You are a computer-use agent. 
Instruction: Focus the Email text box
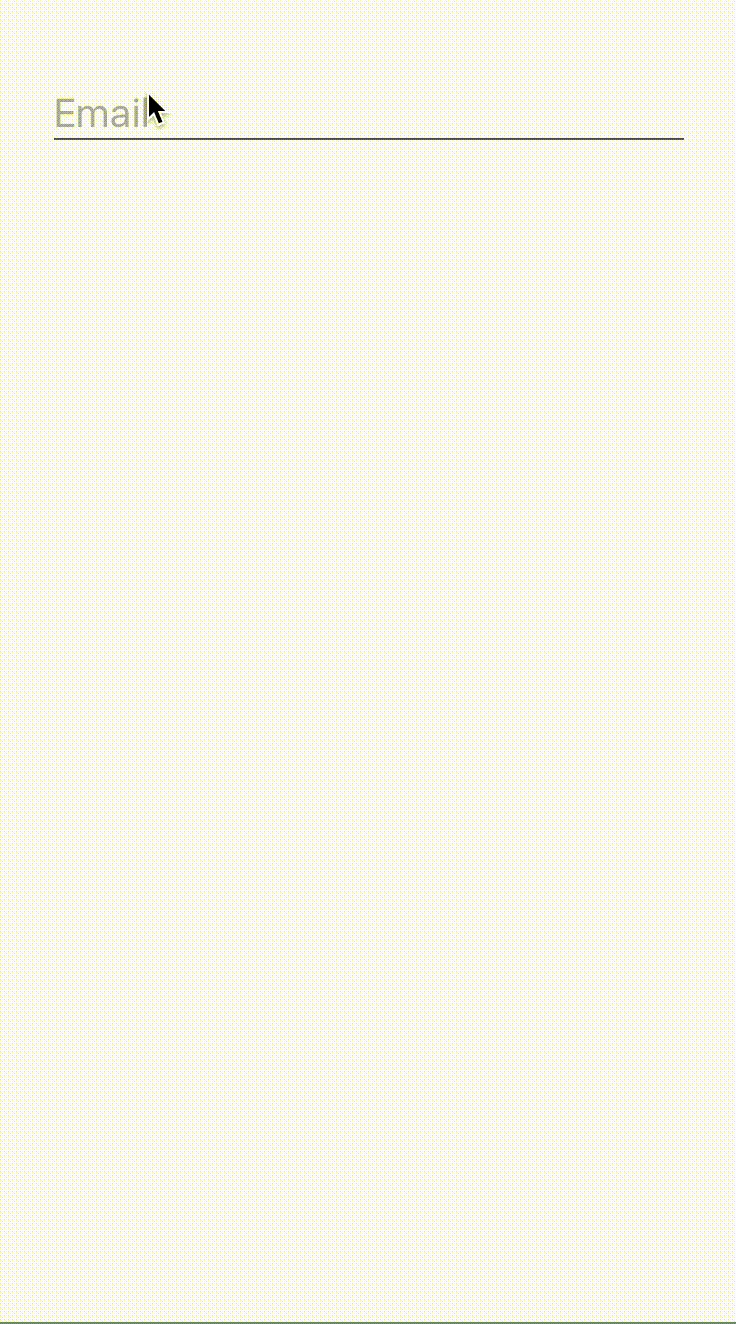tap(368, 114)
